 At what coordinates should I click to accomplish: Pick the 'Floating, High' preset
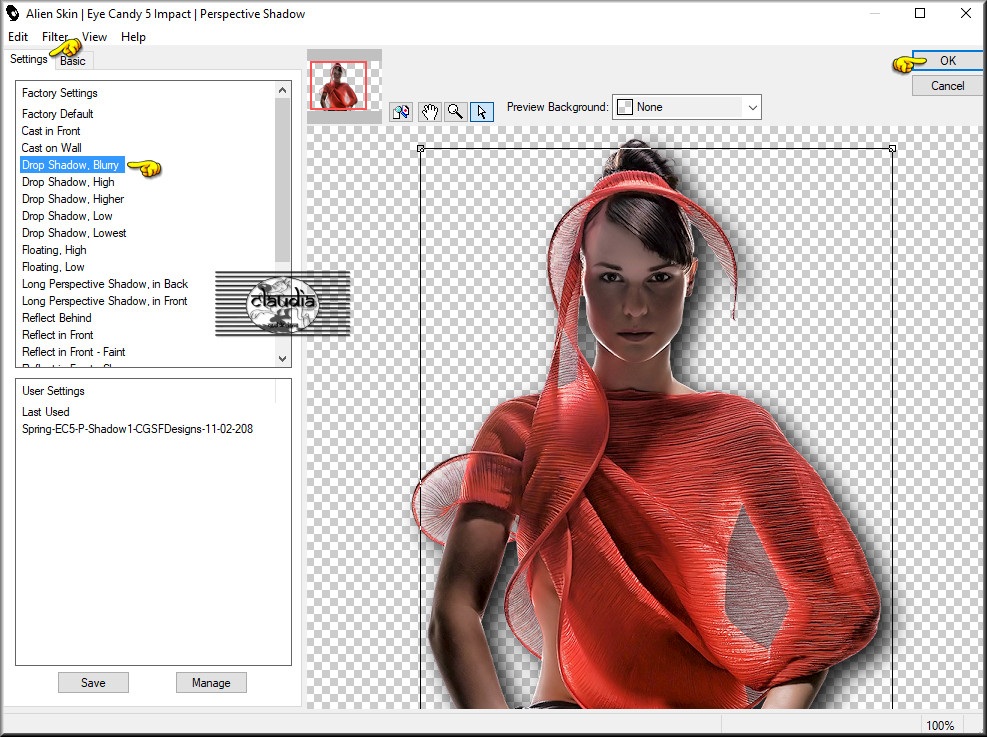[54, 250]
